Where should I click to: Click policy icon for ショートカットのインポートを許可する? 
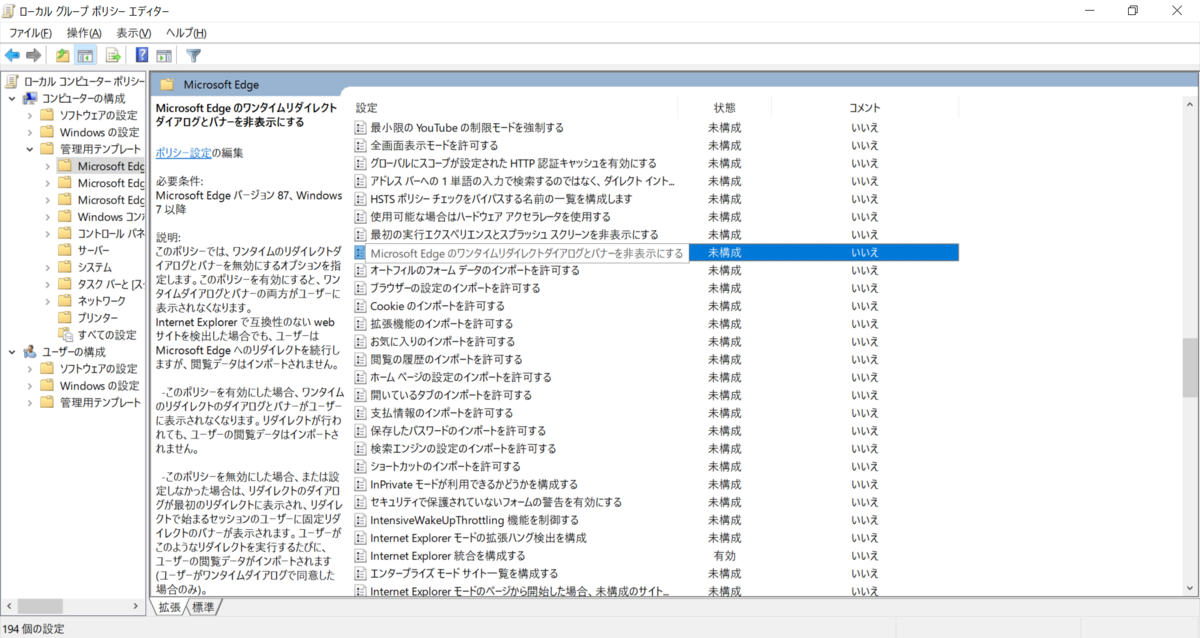[362, 466]
